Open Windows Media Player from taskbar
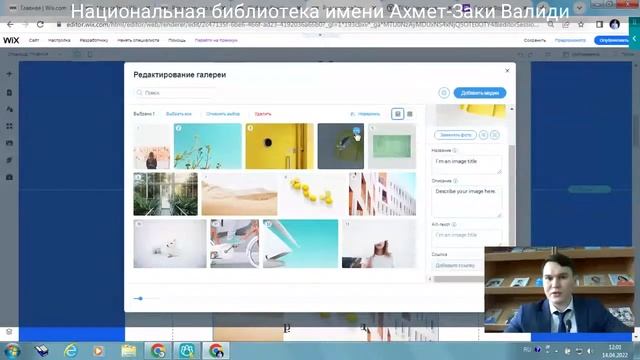The width and height of the screenshot is (640, 360). click(98, 351)
